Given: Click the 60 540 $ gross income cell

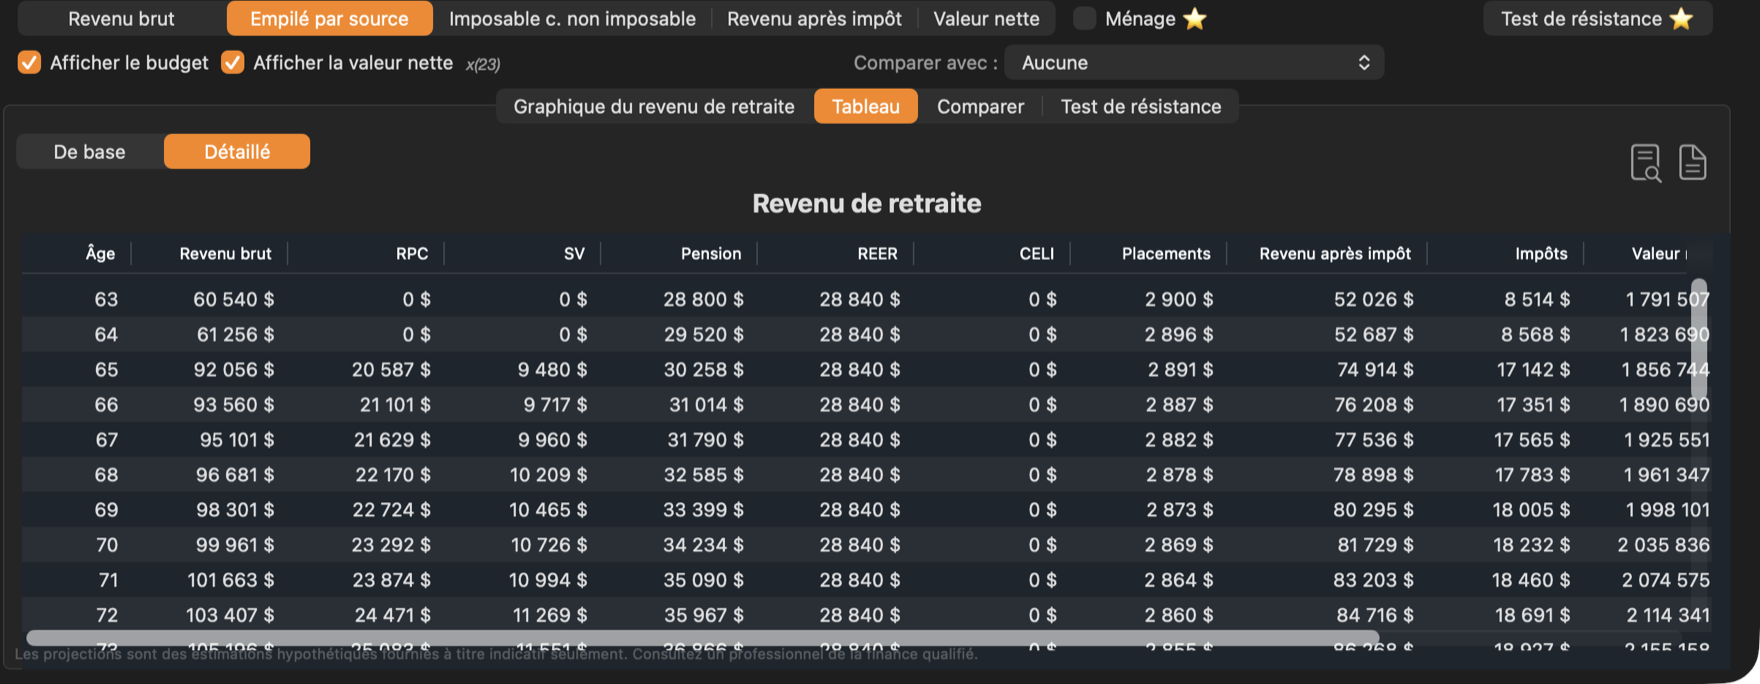Looking at the screenshot, I should (234, 299).
